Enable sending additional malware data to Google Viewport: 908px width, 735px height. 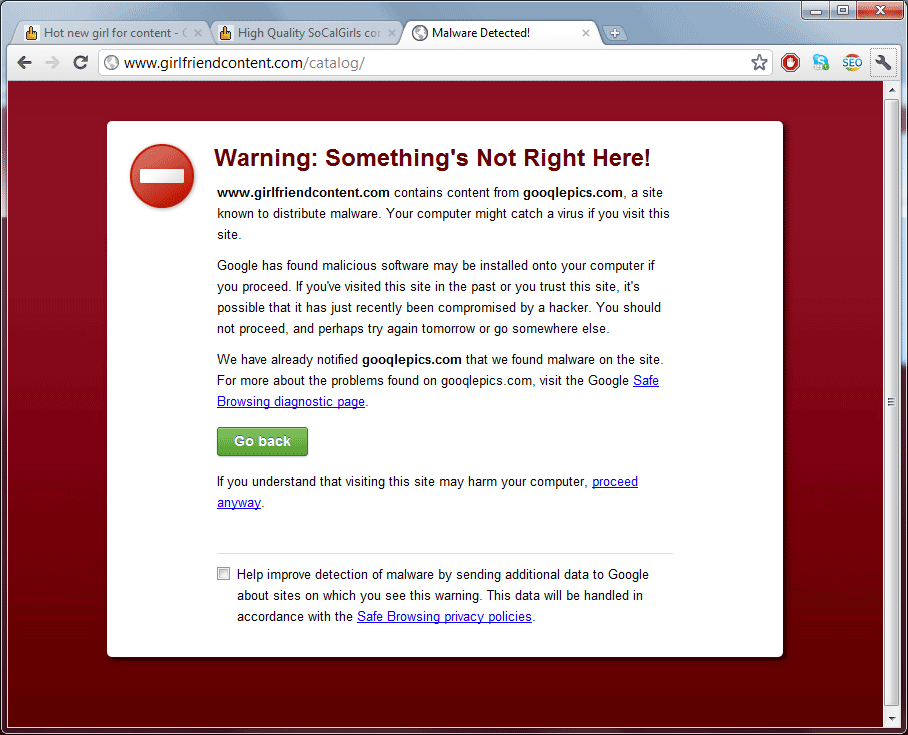tap(224, 573)
